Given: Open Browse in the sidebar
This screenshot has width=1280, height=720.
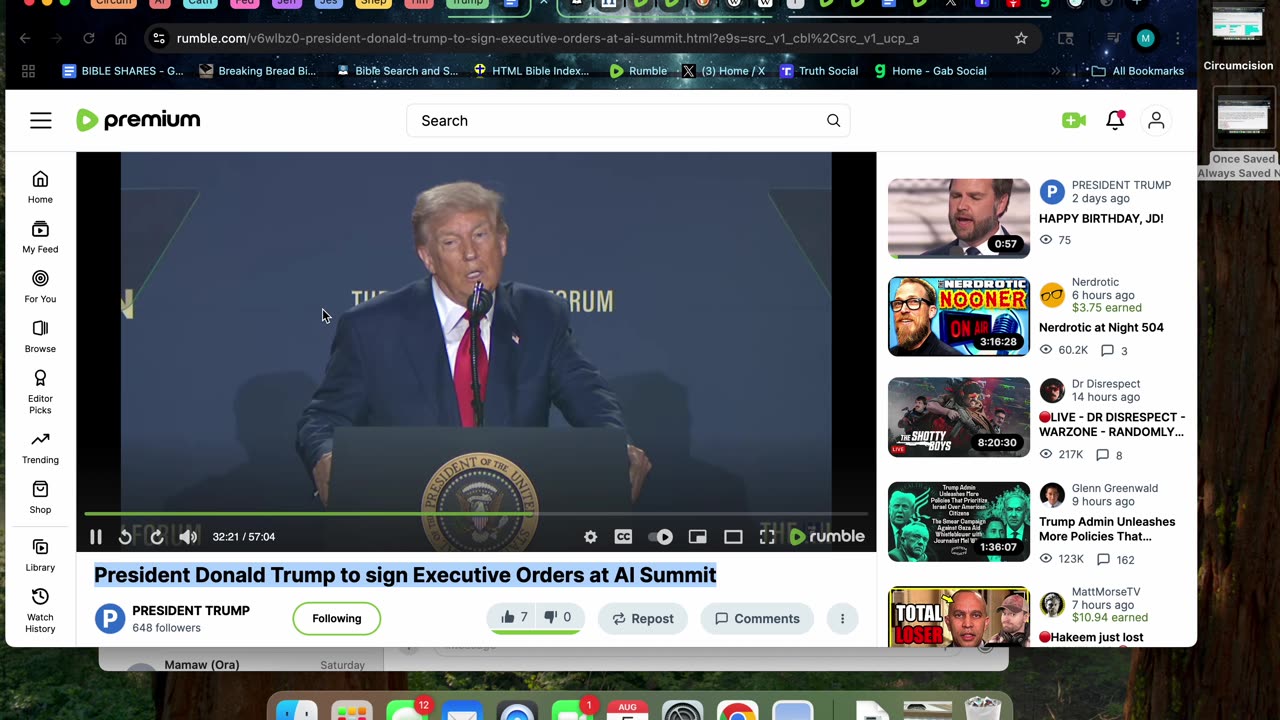Looking at the screenshot, I should (x=40, y=337).
